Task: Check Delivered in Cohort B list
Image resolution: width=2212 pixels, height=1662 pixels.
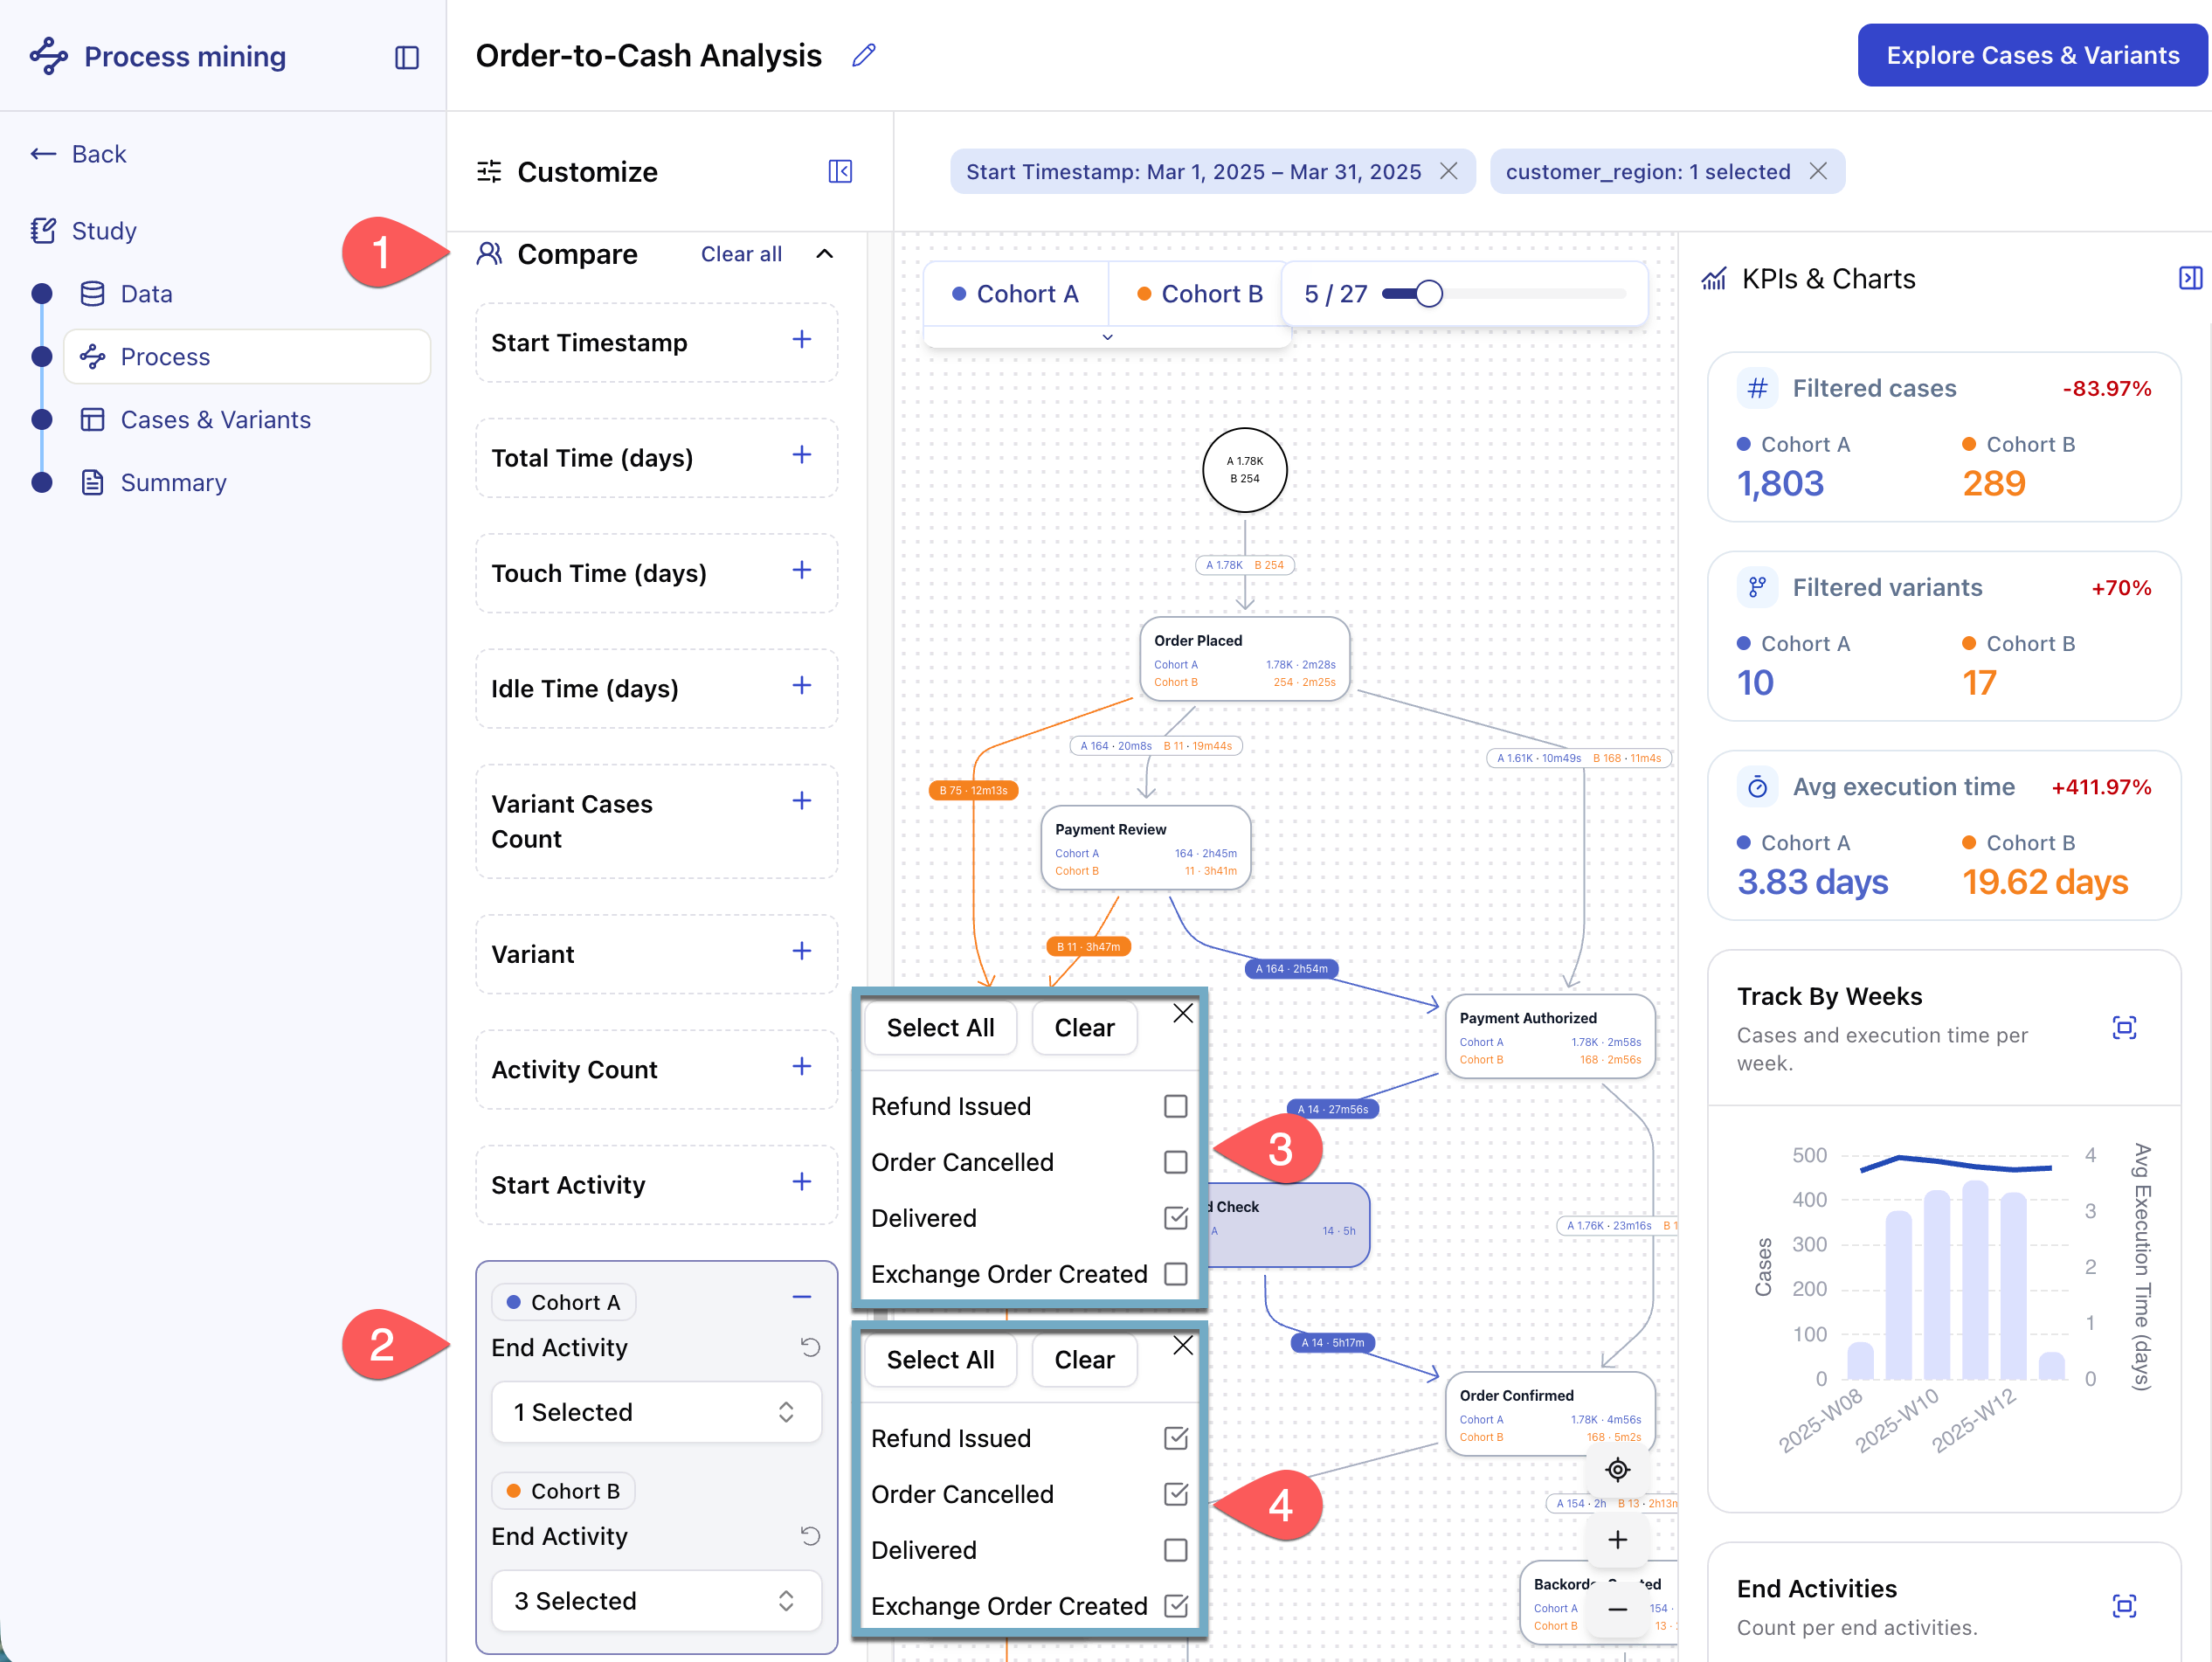Action: (x=1175, y=1550)
